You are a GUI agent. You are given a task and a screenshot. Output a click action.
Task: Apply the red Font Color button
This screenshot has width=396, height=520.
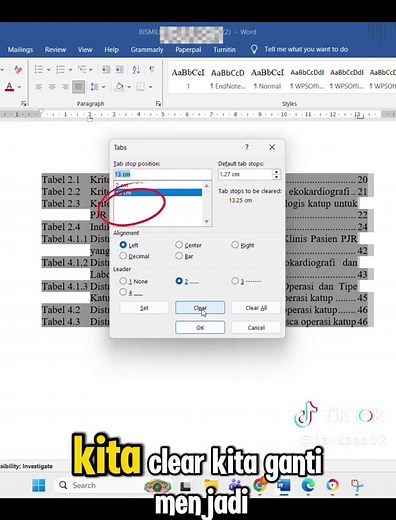point(10,87)
